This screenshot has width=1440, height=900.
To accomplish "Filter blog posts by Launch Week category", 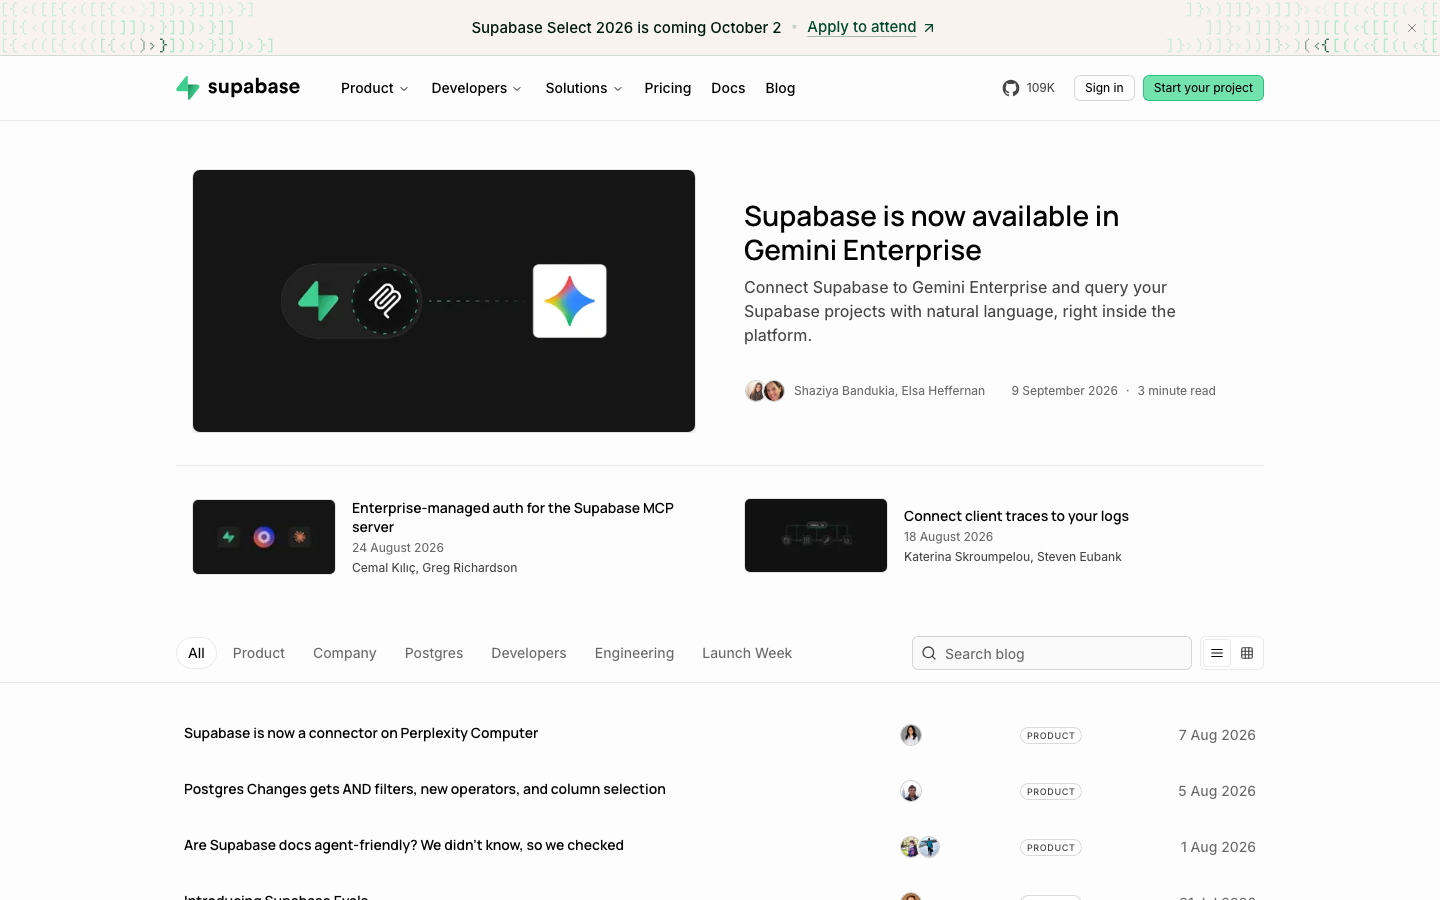I will (x=747, y=653).
